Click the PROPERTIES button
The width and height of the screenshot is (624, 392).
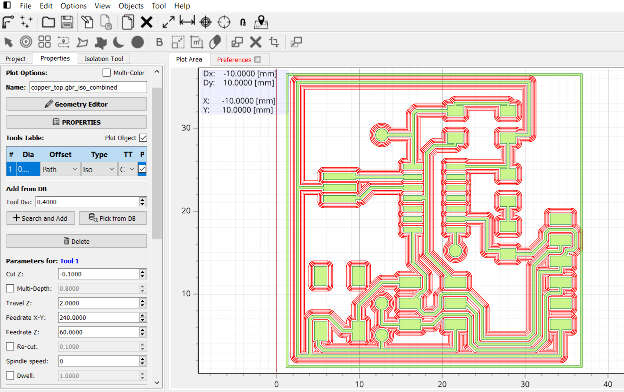tap(76, 122)
